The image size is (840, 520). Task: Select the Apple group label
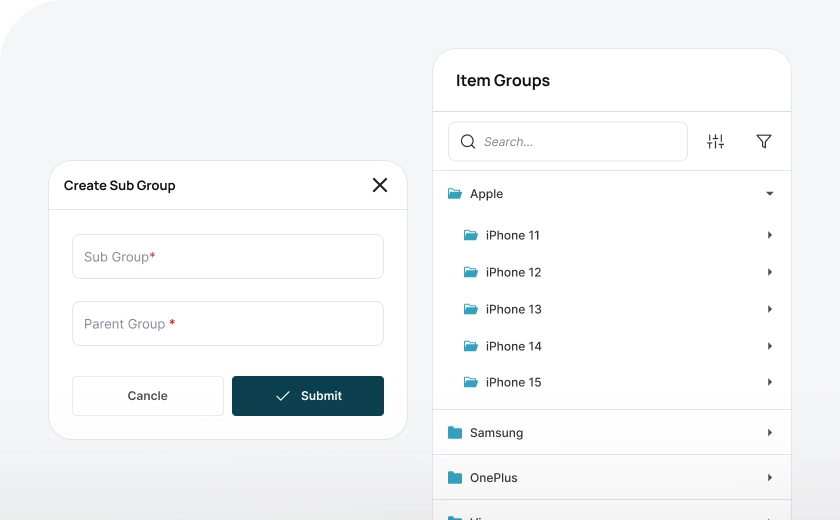(x=486, y=194)
